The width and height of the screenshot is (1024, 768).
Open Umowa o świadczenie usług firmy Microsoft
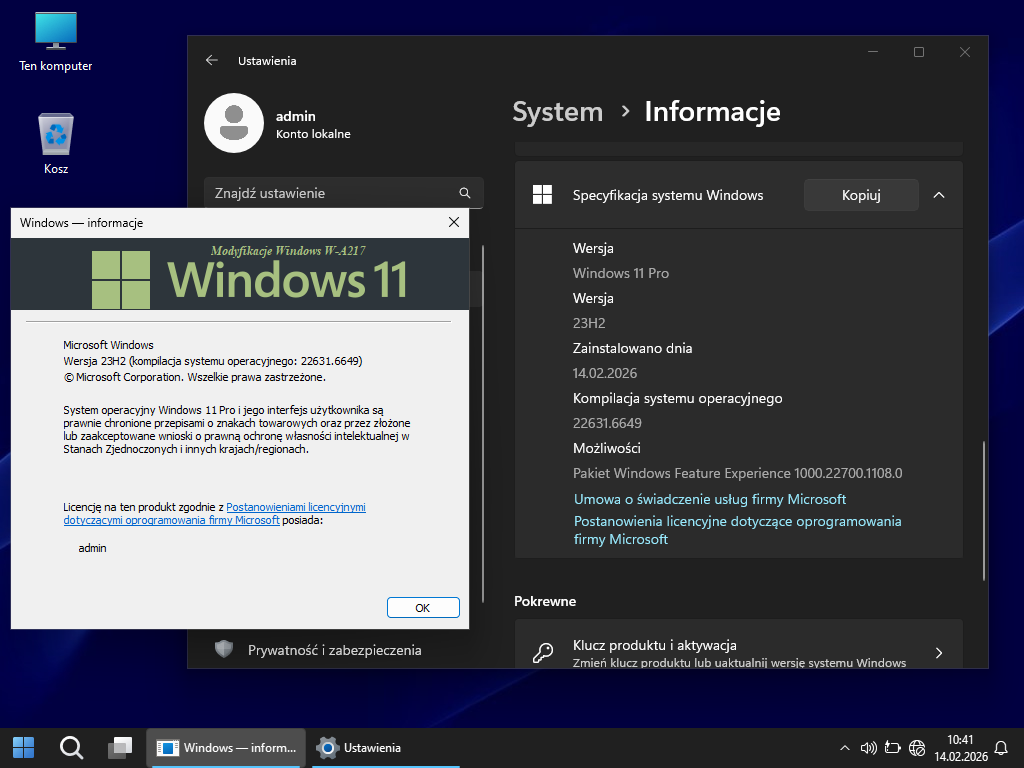(x=710, y=499)
